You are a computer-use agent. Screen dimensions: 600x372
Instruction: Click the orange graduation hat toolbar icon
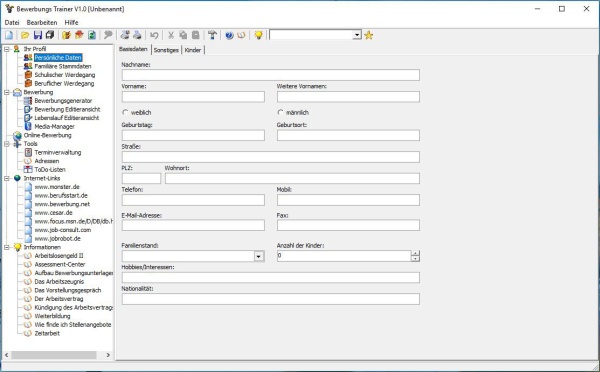[79, 35]
